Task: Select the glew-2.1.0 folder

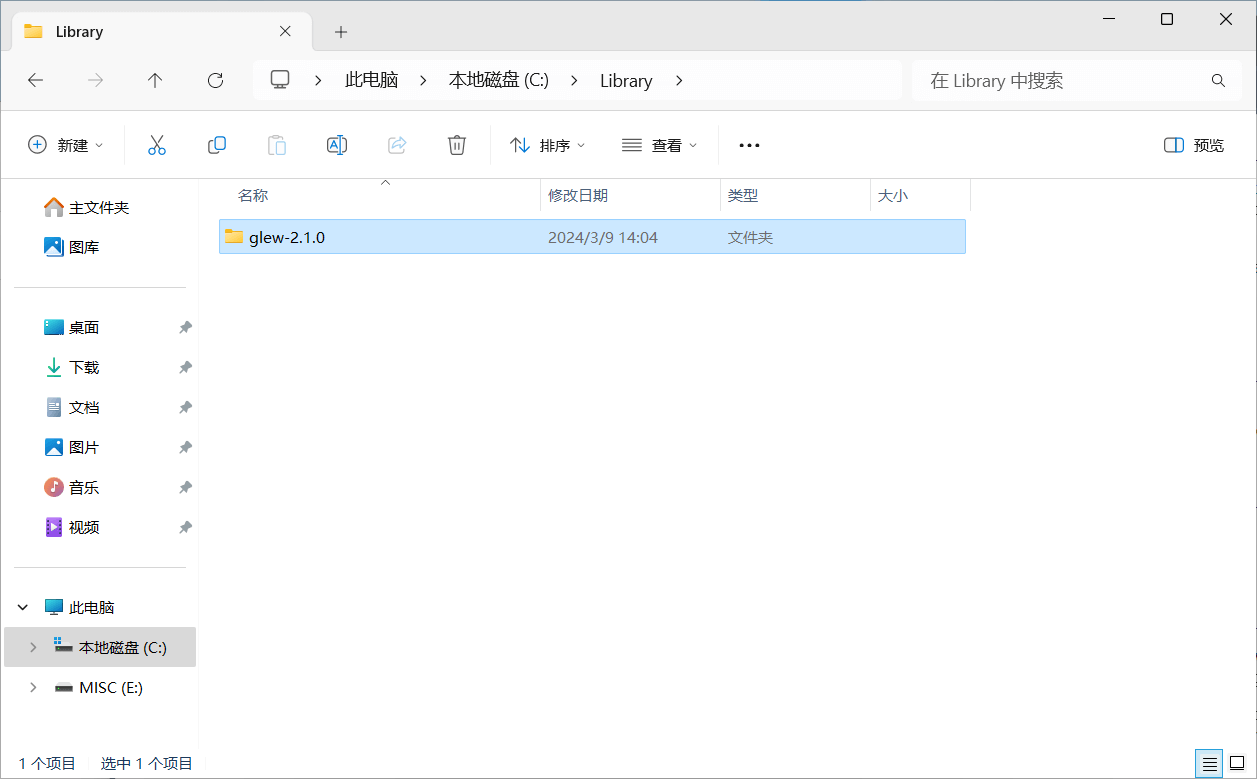Action: [592, 237]
